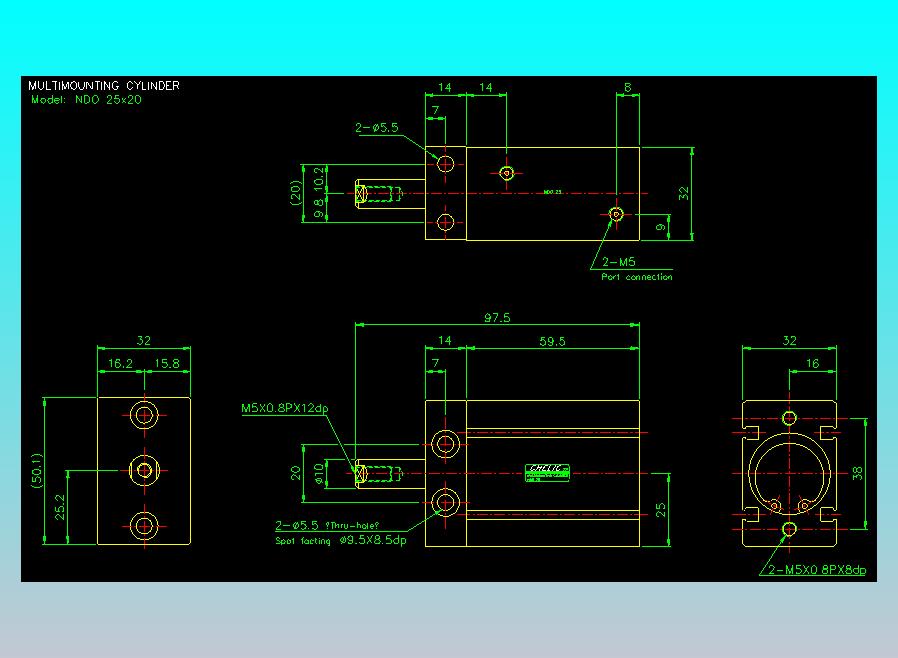Click the (20) stroke dimension
898x658 pixels.
pos(296,193)
